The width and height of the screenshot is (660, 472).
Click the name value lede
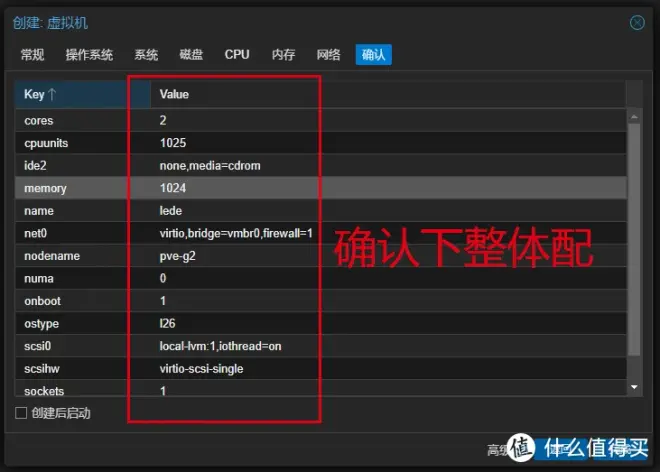171,211
